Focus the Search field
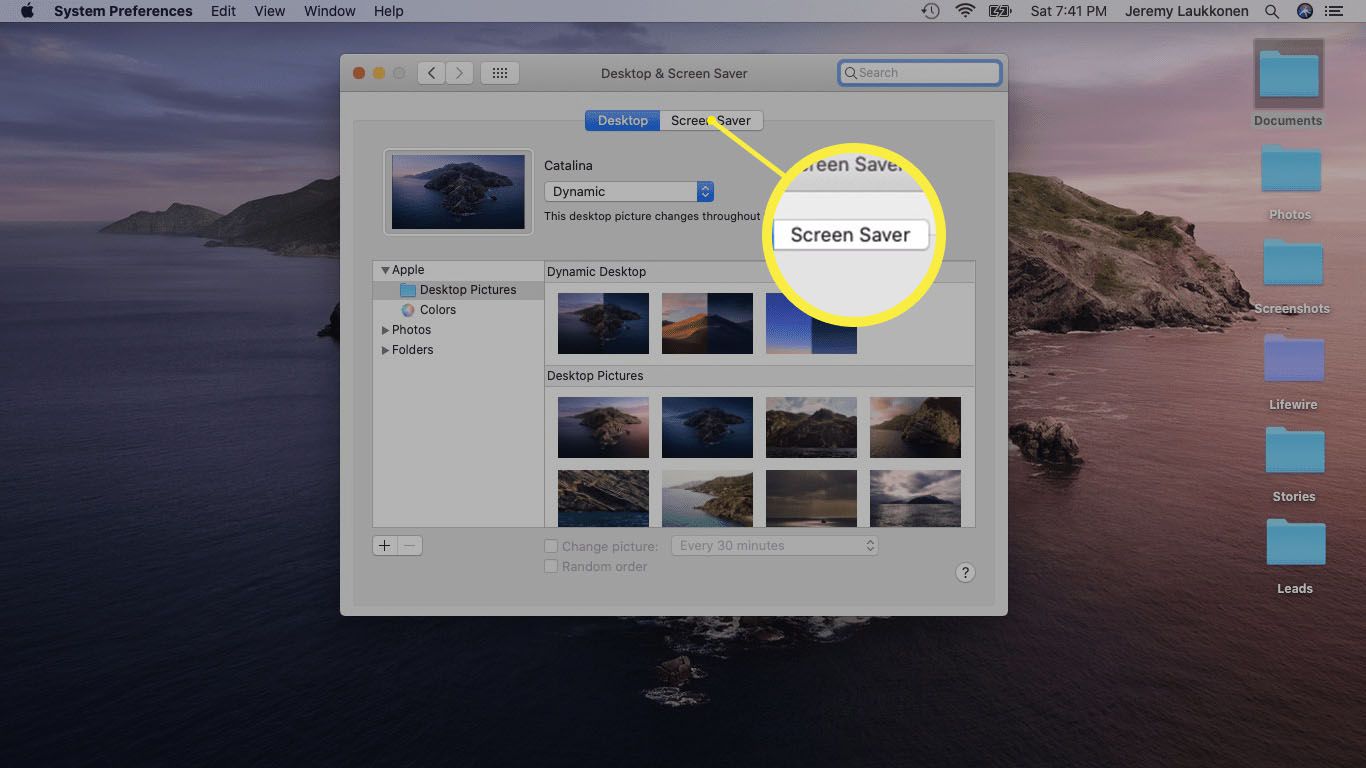 [920, 73]
